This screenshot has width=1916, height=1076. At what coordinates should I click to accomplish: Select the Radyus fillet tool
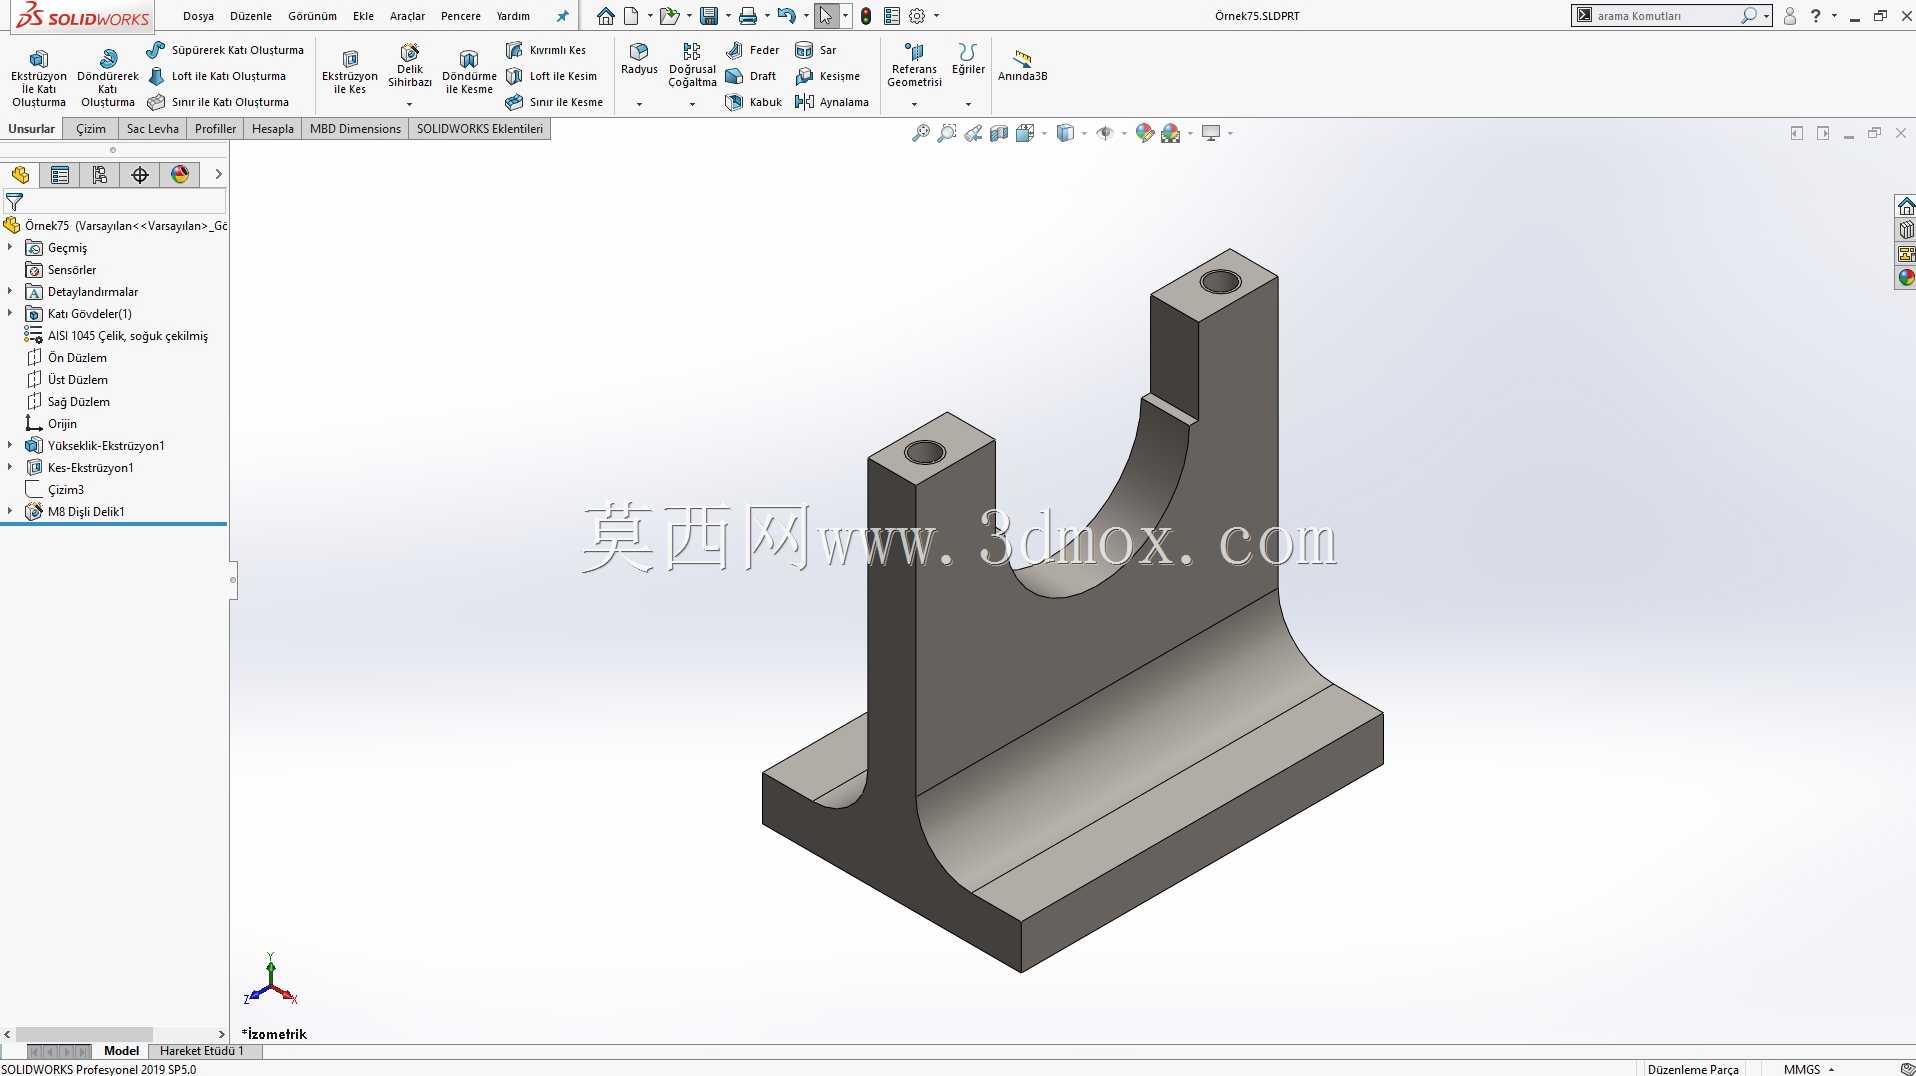point(639,59)
